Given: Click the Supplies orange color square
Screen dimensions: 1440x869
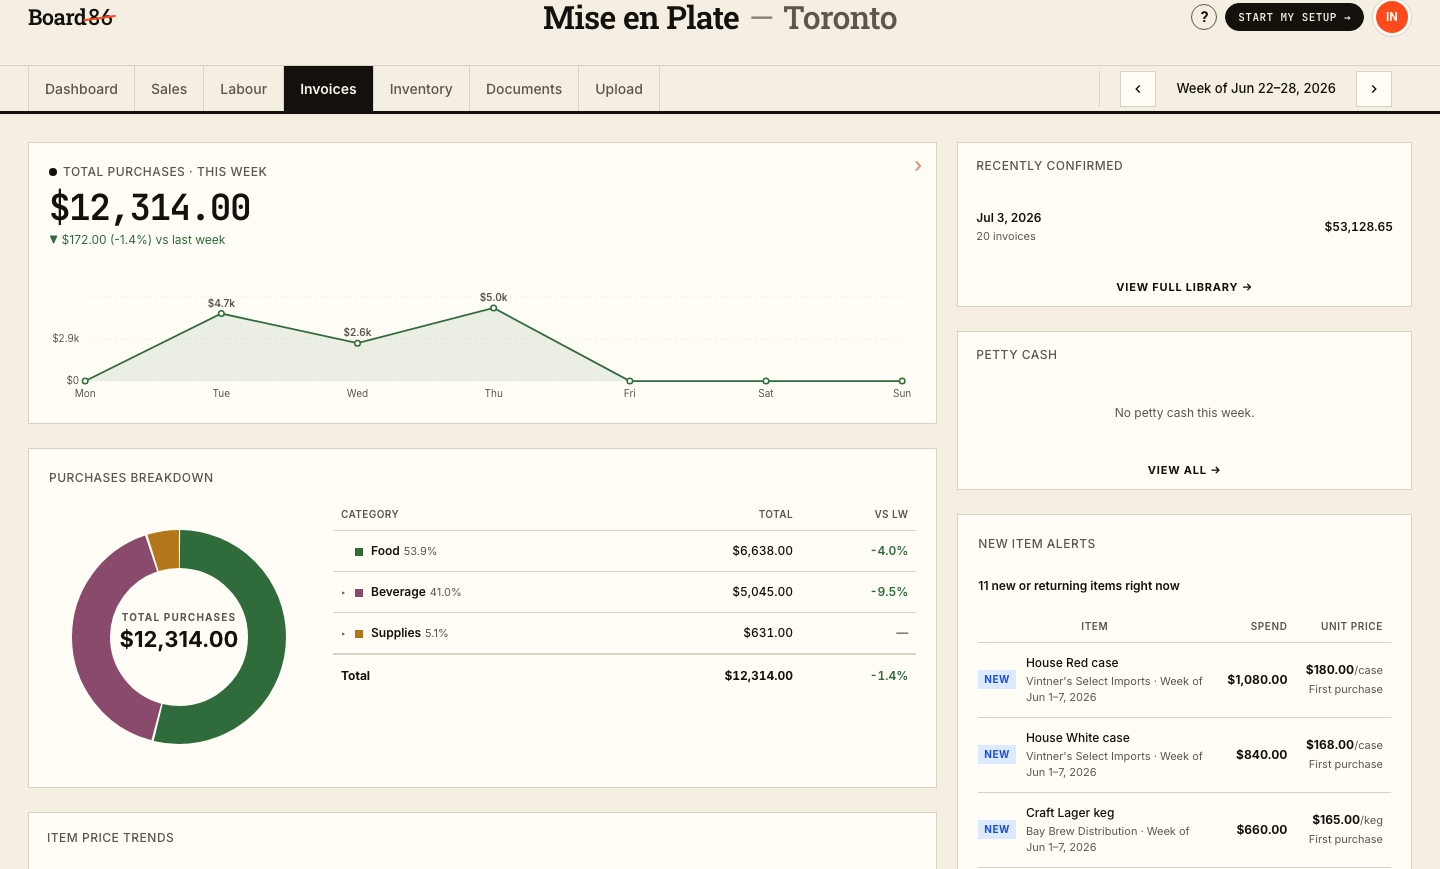Looking at the screenshot, I should [359, 634].
